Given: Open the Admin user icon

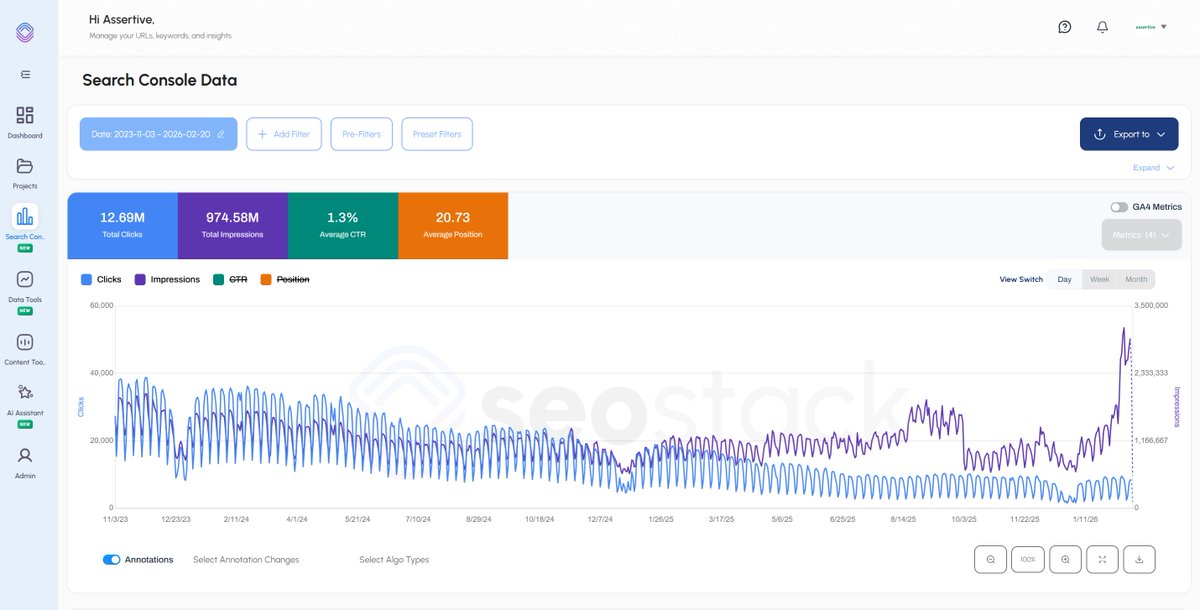Looking at the screenshot, I should pos(25,455).
